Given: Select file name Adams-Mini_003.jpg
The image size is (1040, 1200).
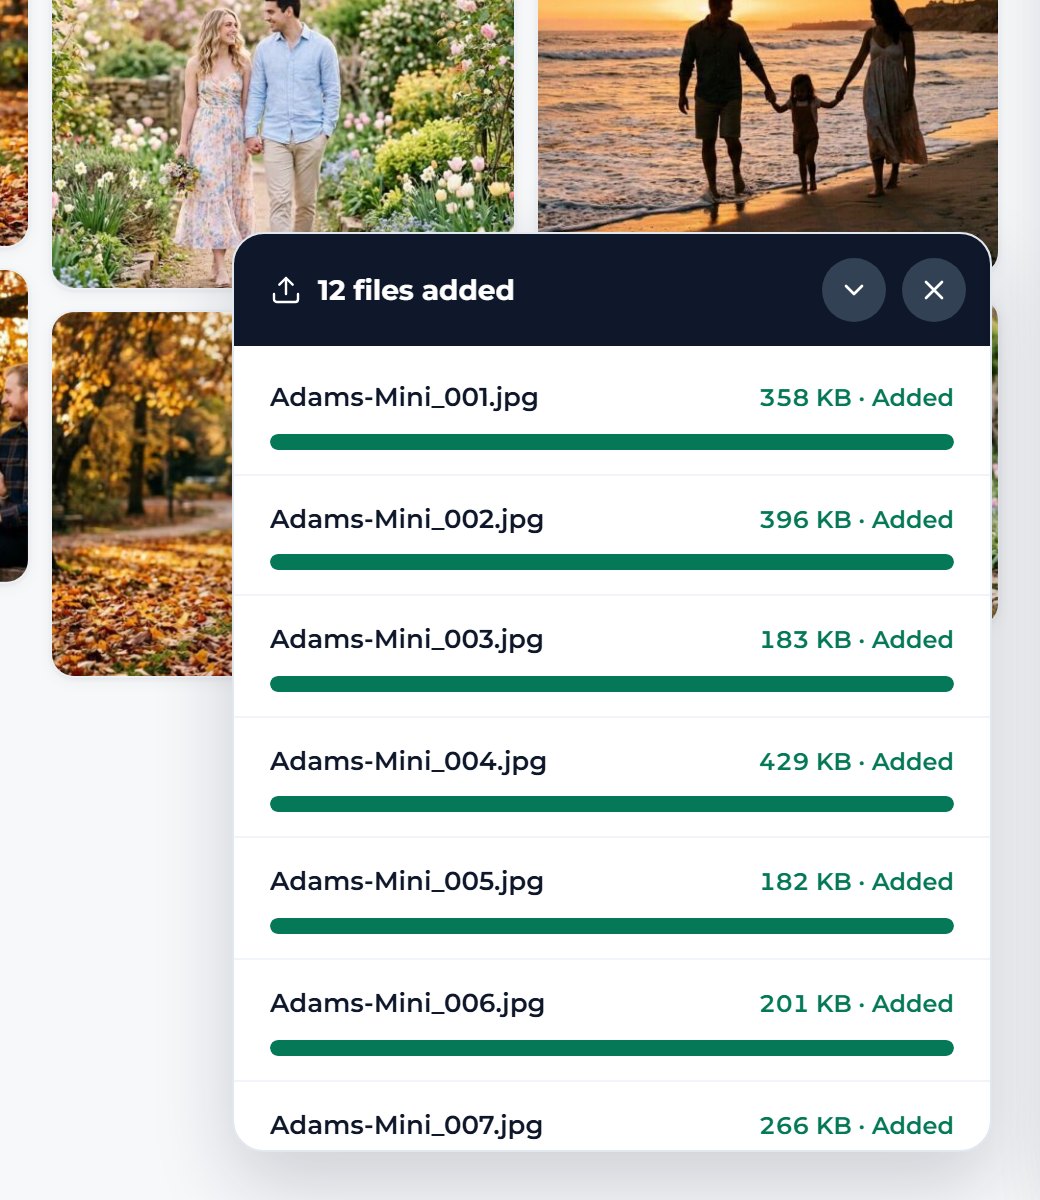Looking at the screenshot, I should (x=407, y=640).
